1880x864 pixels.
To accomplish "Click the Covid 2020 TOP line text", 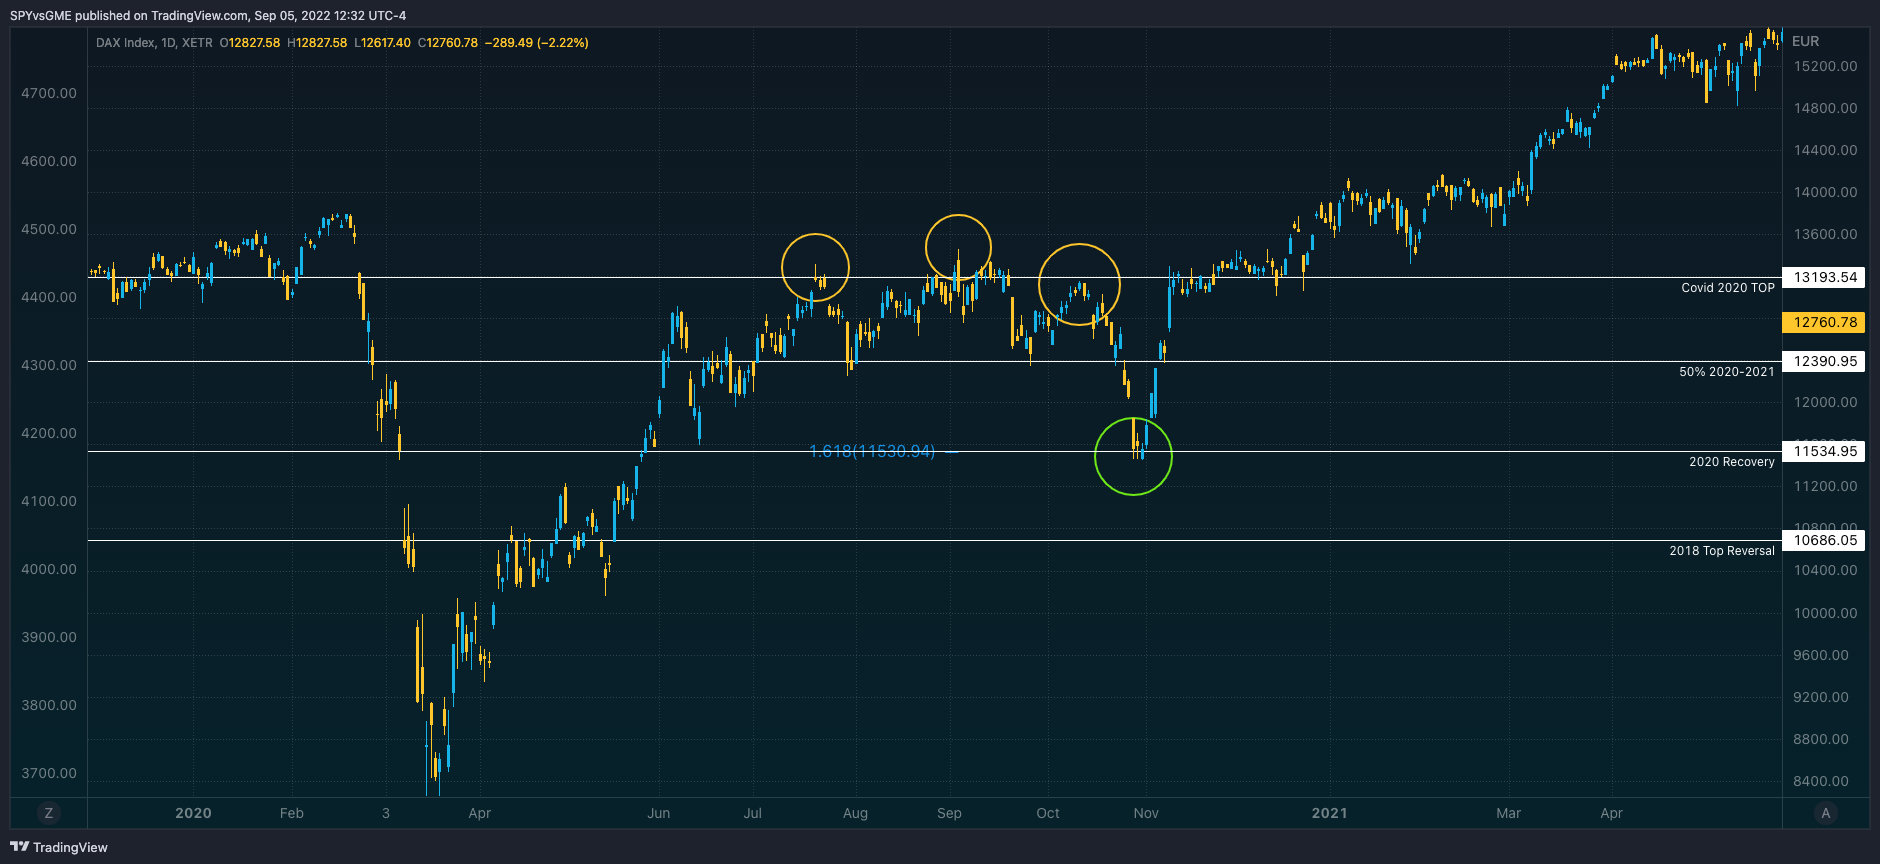I will [1728, 288].
